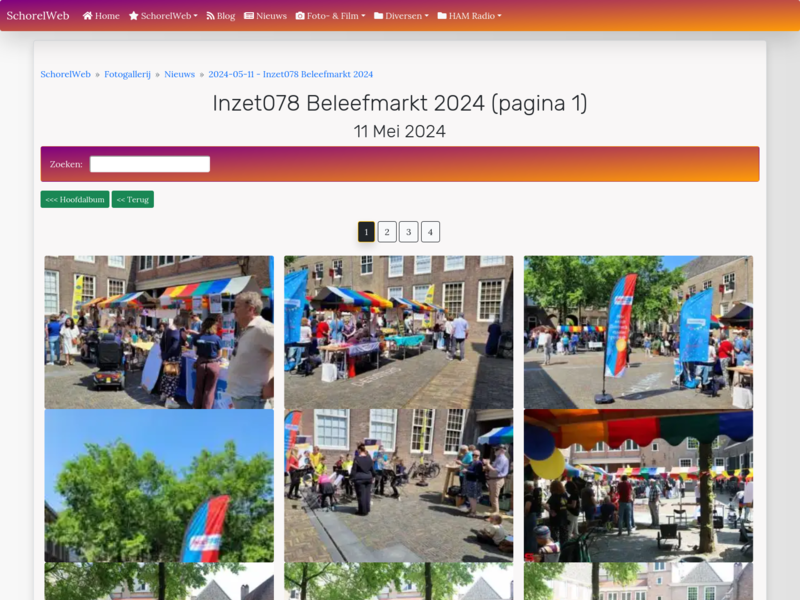Open photo of man in beige shirt at stall
This screenshot has height=600, width=800.
(x=159, y=332)
